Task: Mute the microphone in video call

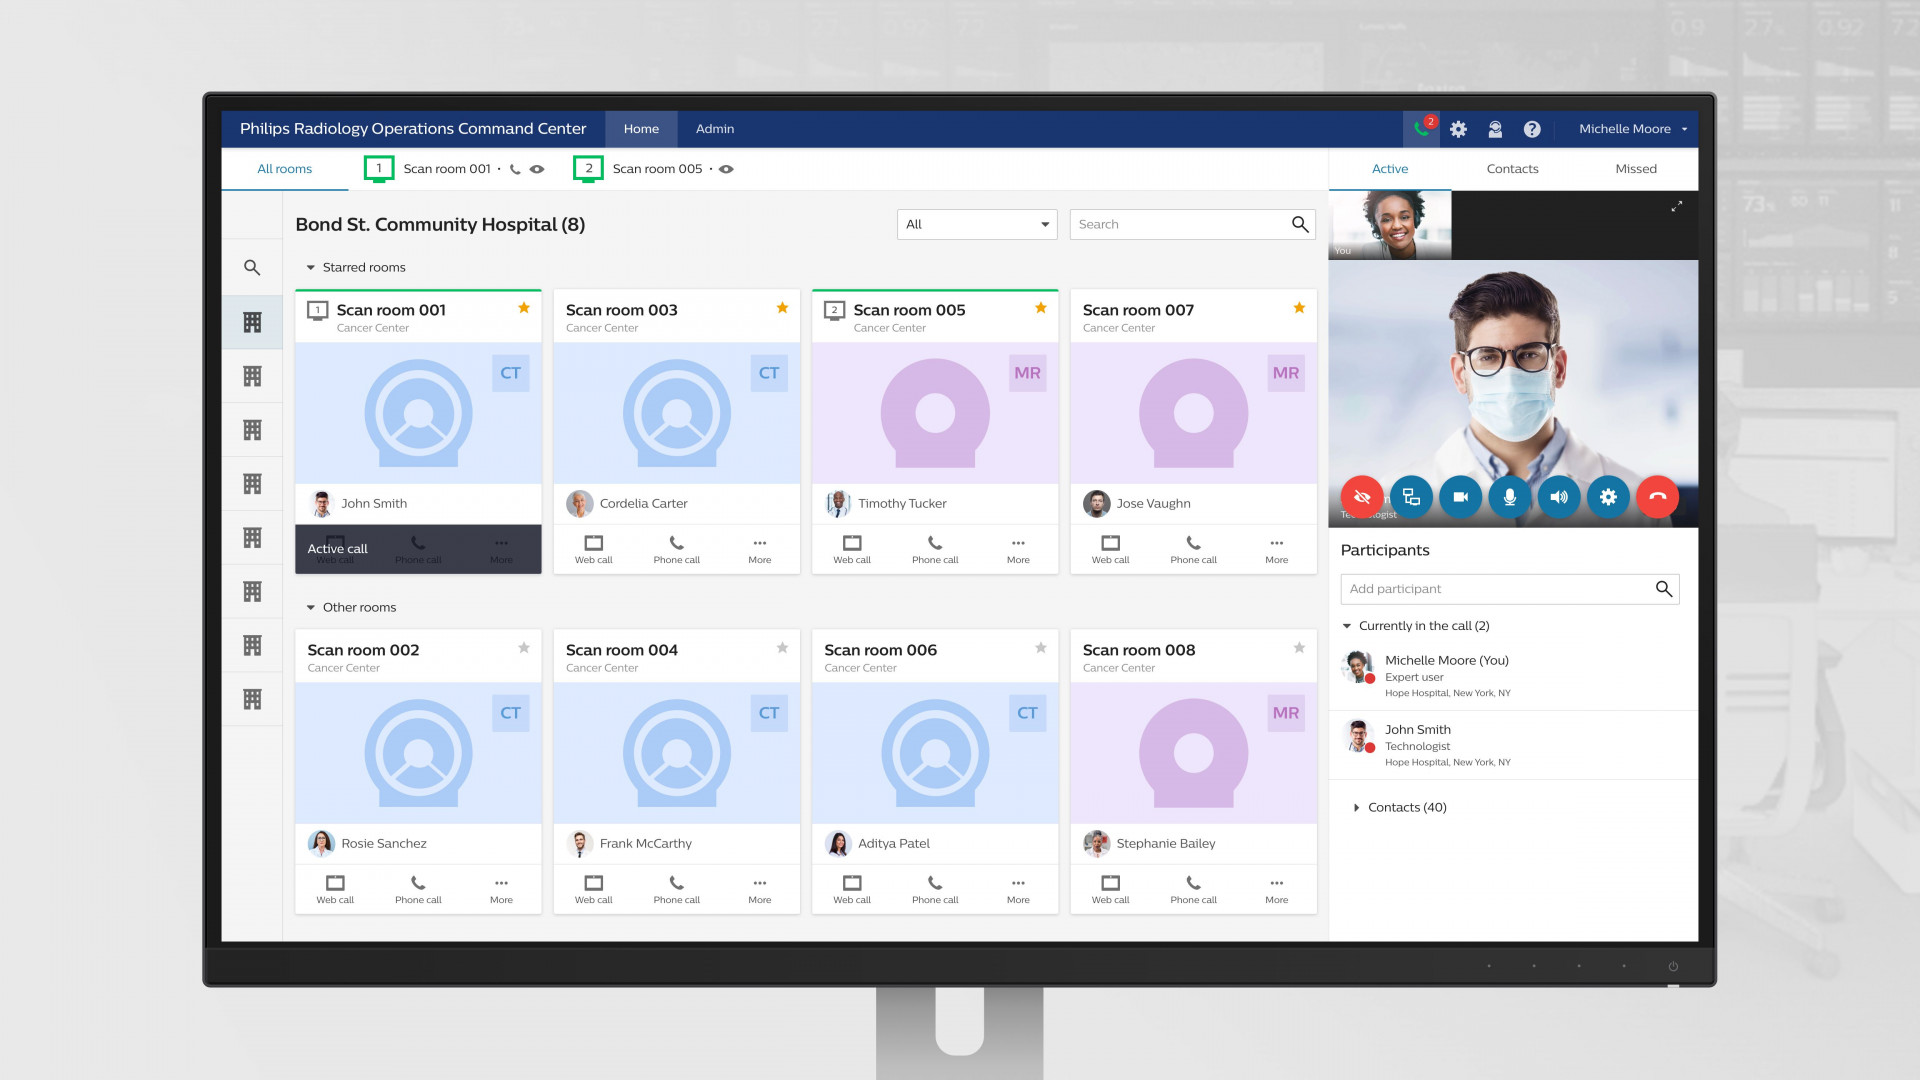Action: (1509, 497)
